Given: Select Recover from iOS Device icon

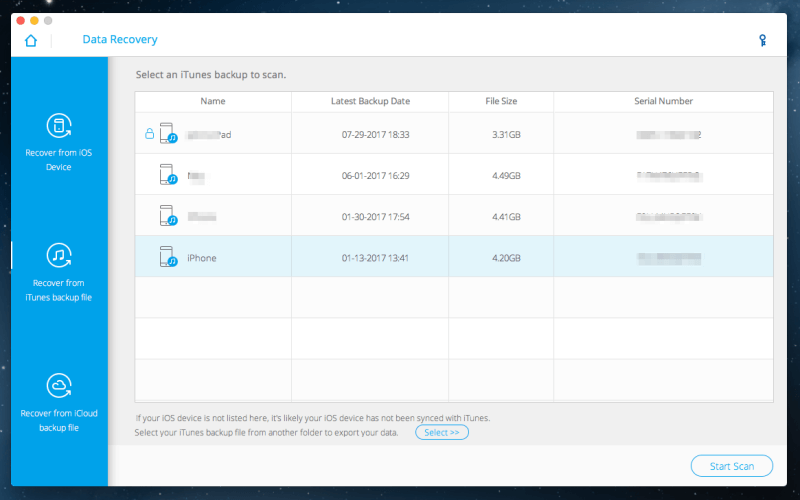Looking at the screenshot, I should [59, 125].
